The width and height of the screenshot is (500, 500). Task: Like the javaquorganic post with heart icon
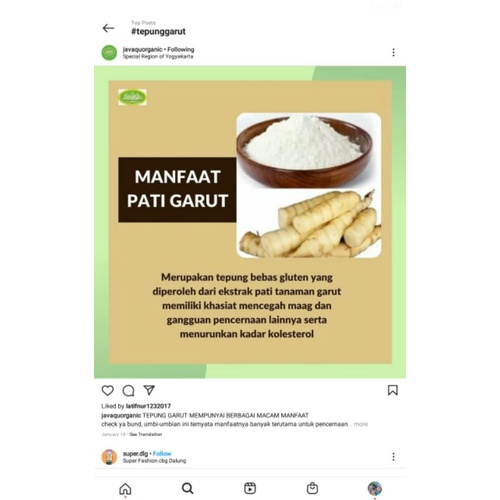[108, 390]
